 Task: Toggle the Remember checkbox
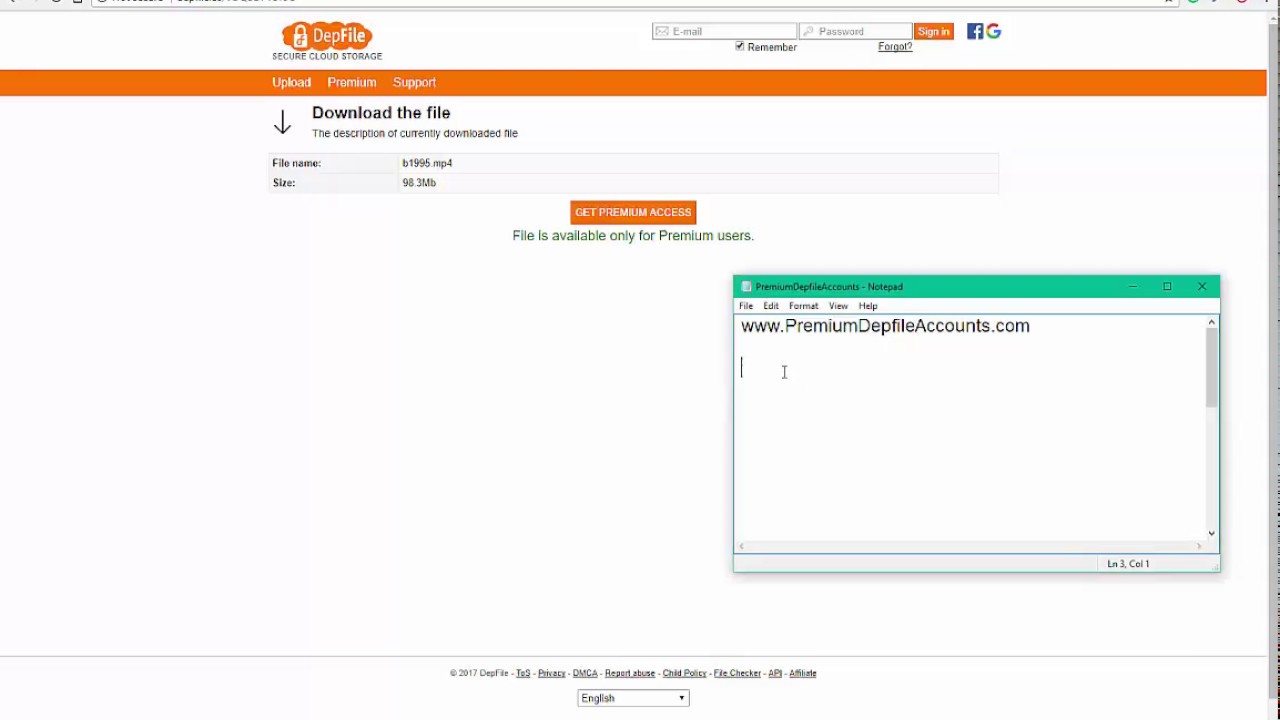[740, 46]
